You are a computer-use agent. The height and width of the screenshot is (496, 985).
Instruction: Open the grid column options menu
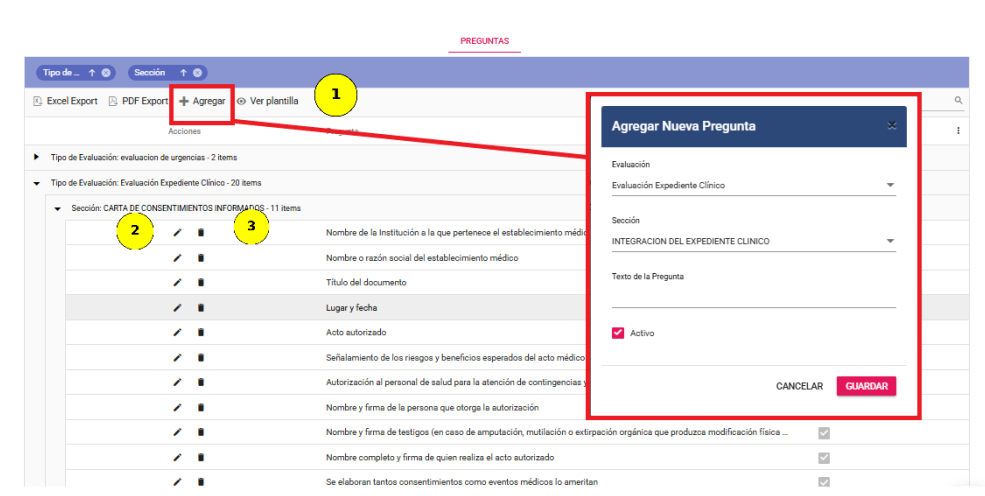958,131
